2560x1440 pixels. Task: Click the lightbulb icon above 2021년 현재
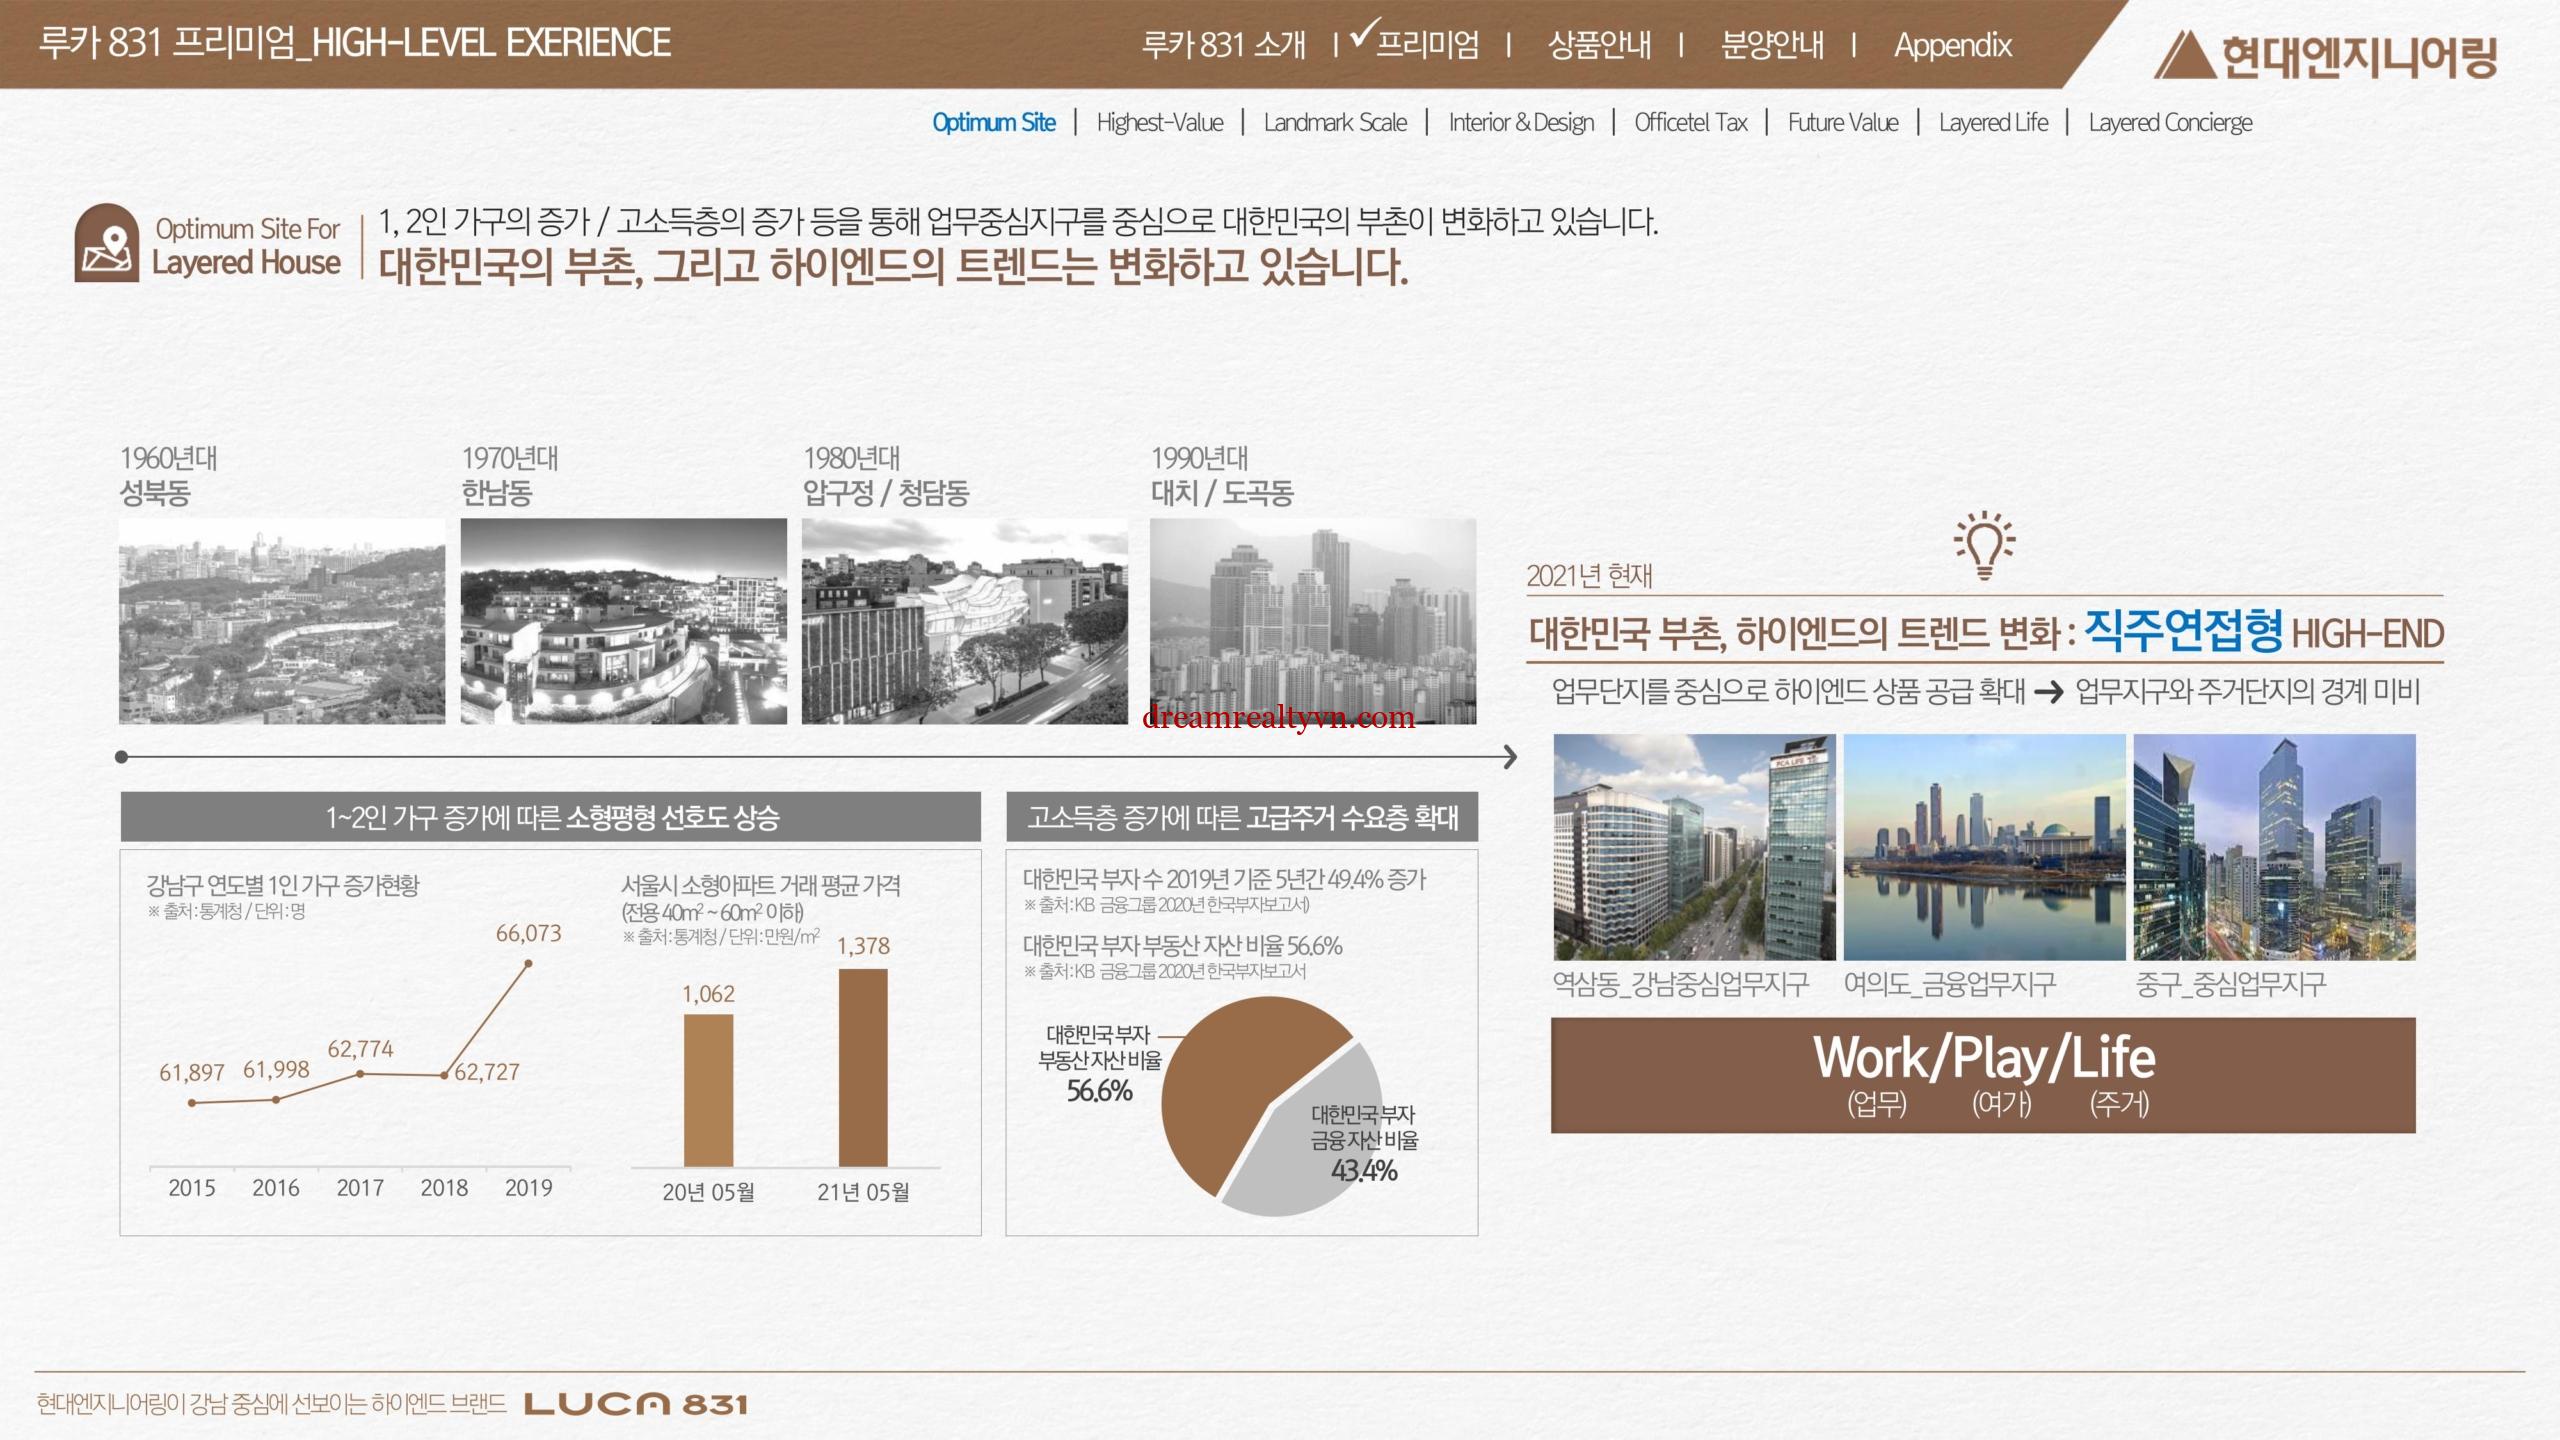click(1984, 546)
